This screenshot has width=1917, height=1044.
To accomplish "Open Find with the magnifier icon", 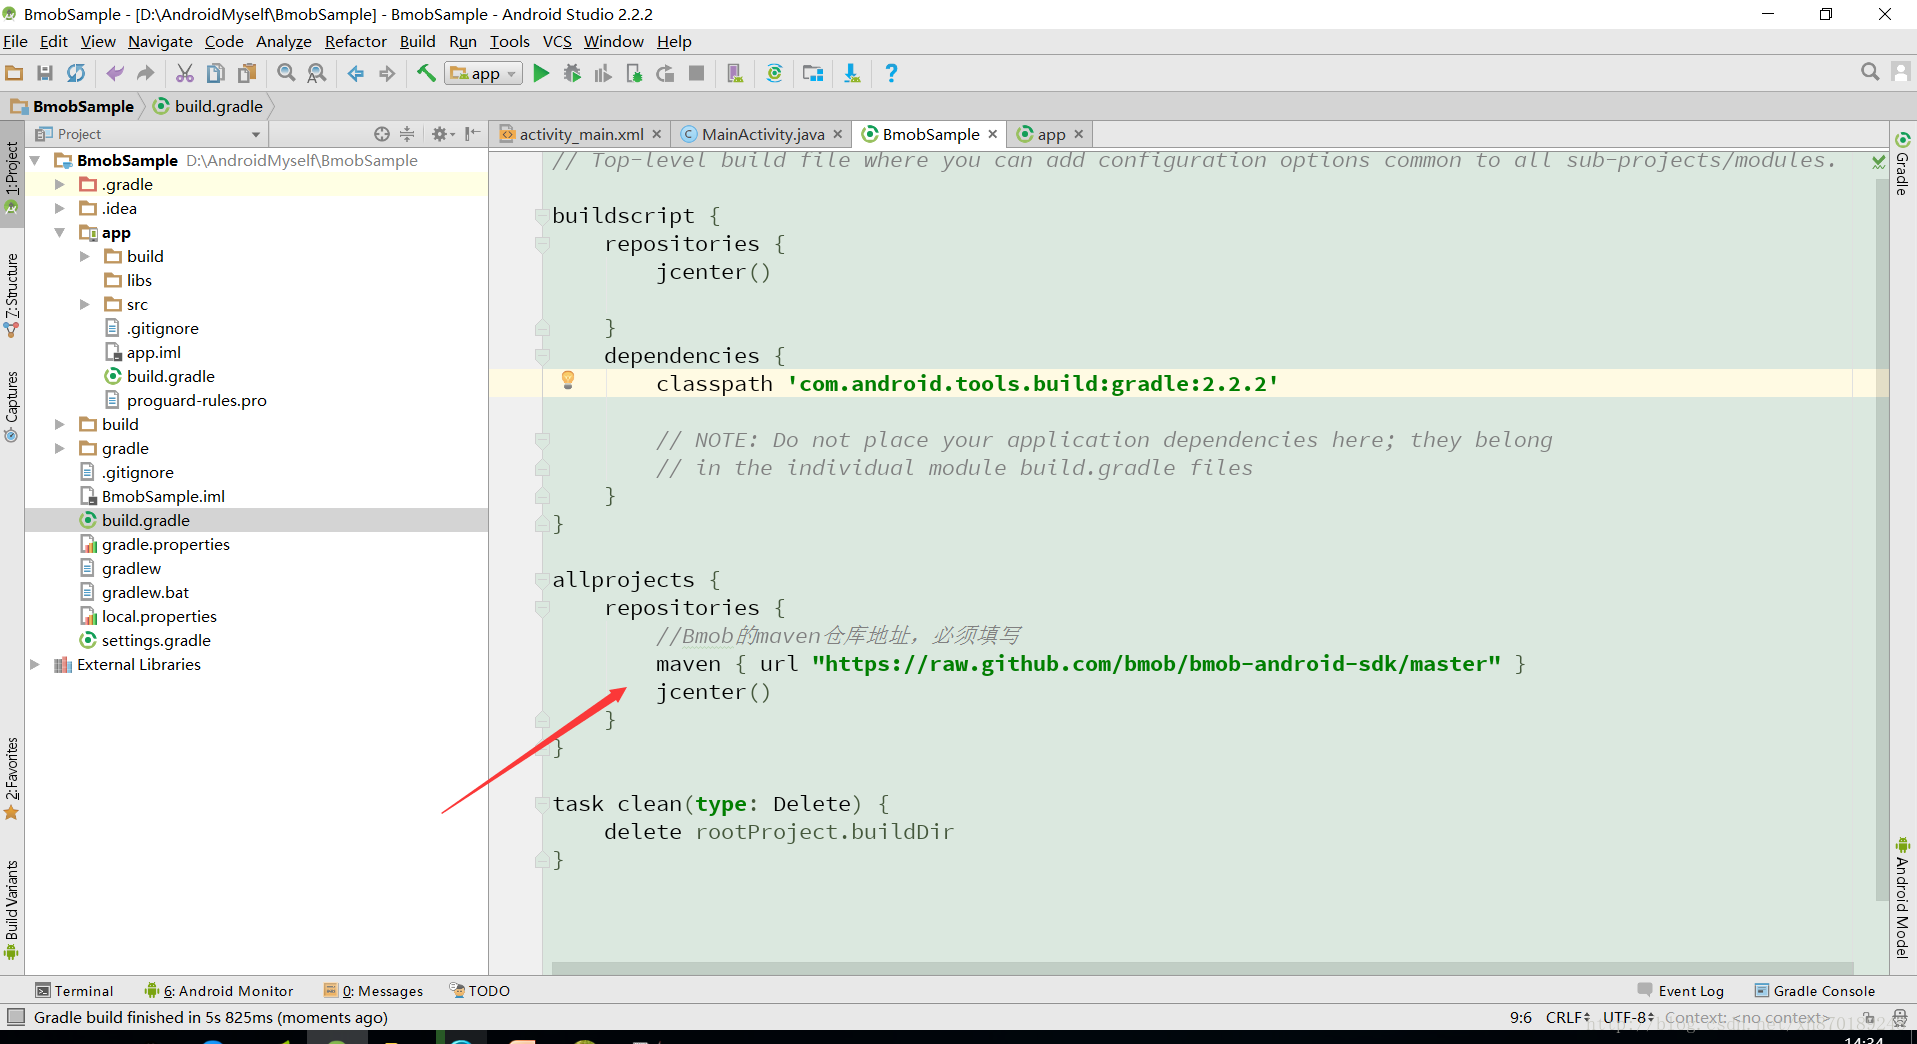I will point(286,73).
